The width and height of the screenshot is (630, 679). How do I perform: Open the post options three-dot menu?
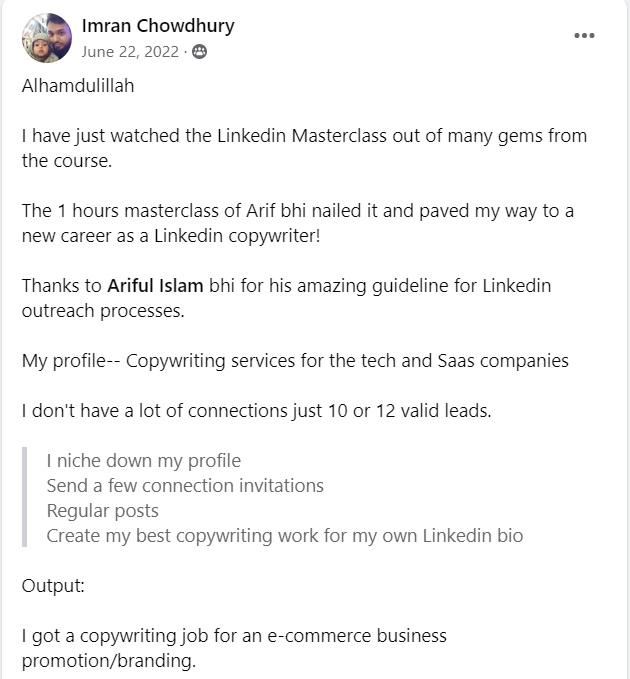click(584, 36)
